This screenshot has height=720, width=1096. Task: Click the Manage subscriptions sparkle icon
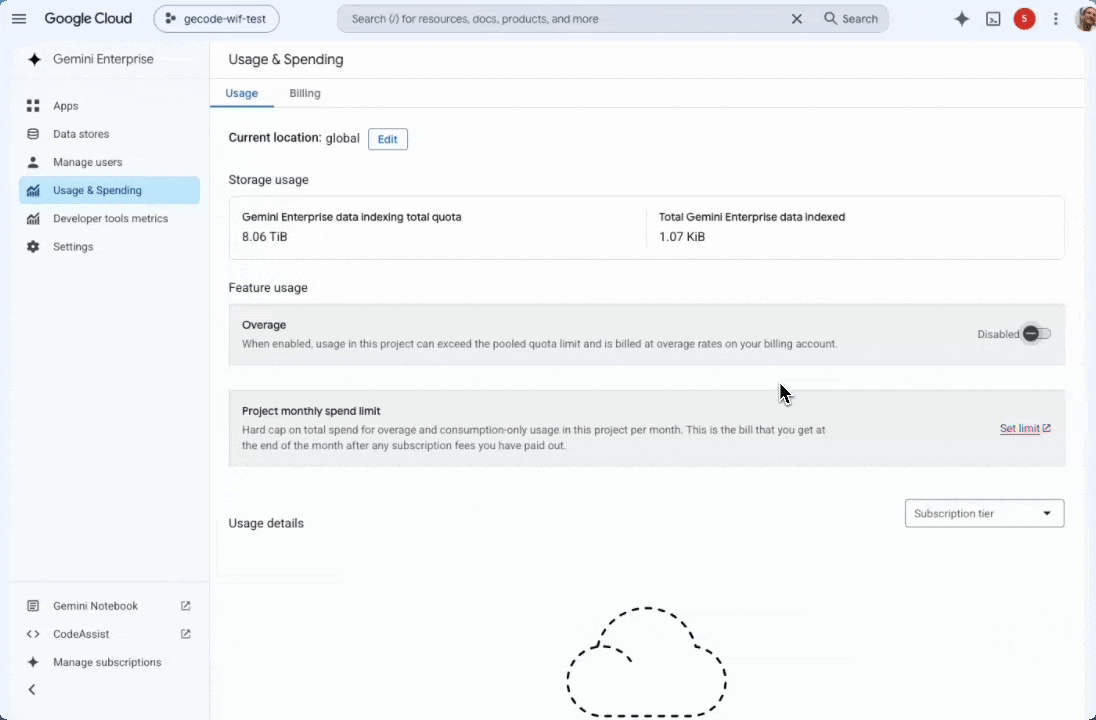pos(33,662)
